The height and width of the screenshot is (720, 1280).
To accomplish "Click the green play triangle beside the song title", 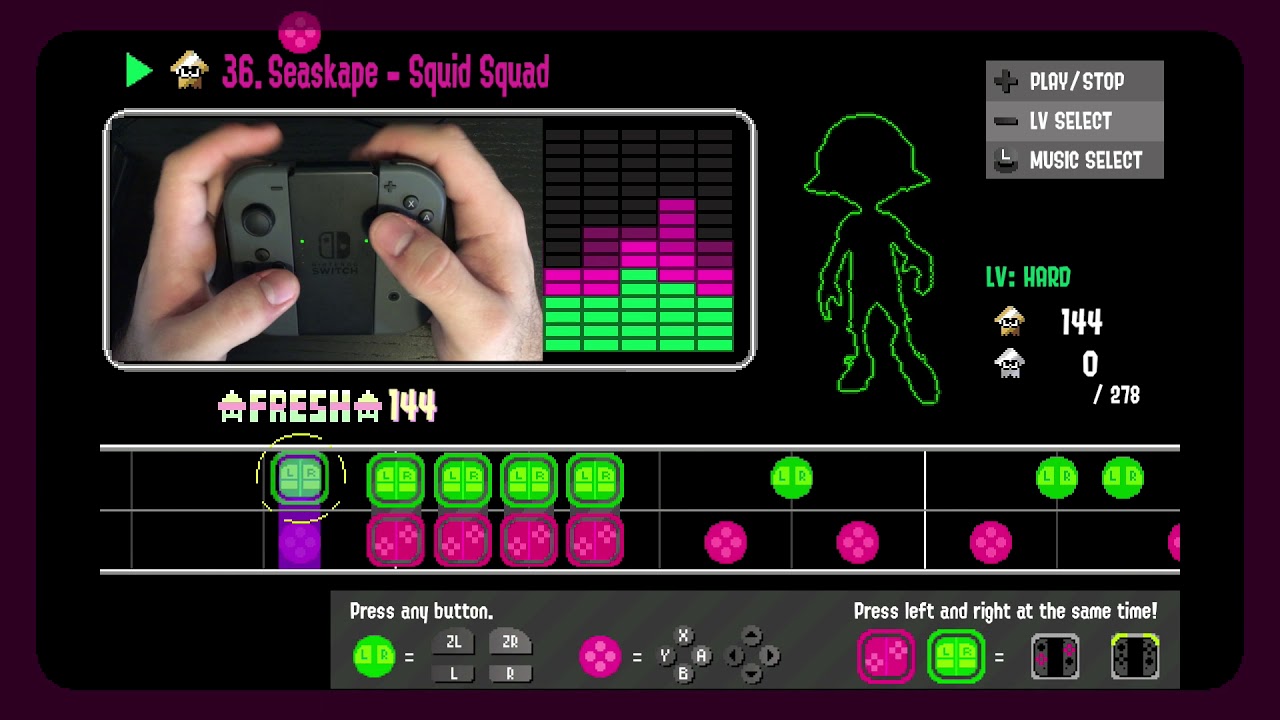I will [139, 71].
